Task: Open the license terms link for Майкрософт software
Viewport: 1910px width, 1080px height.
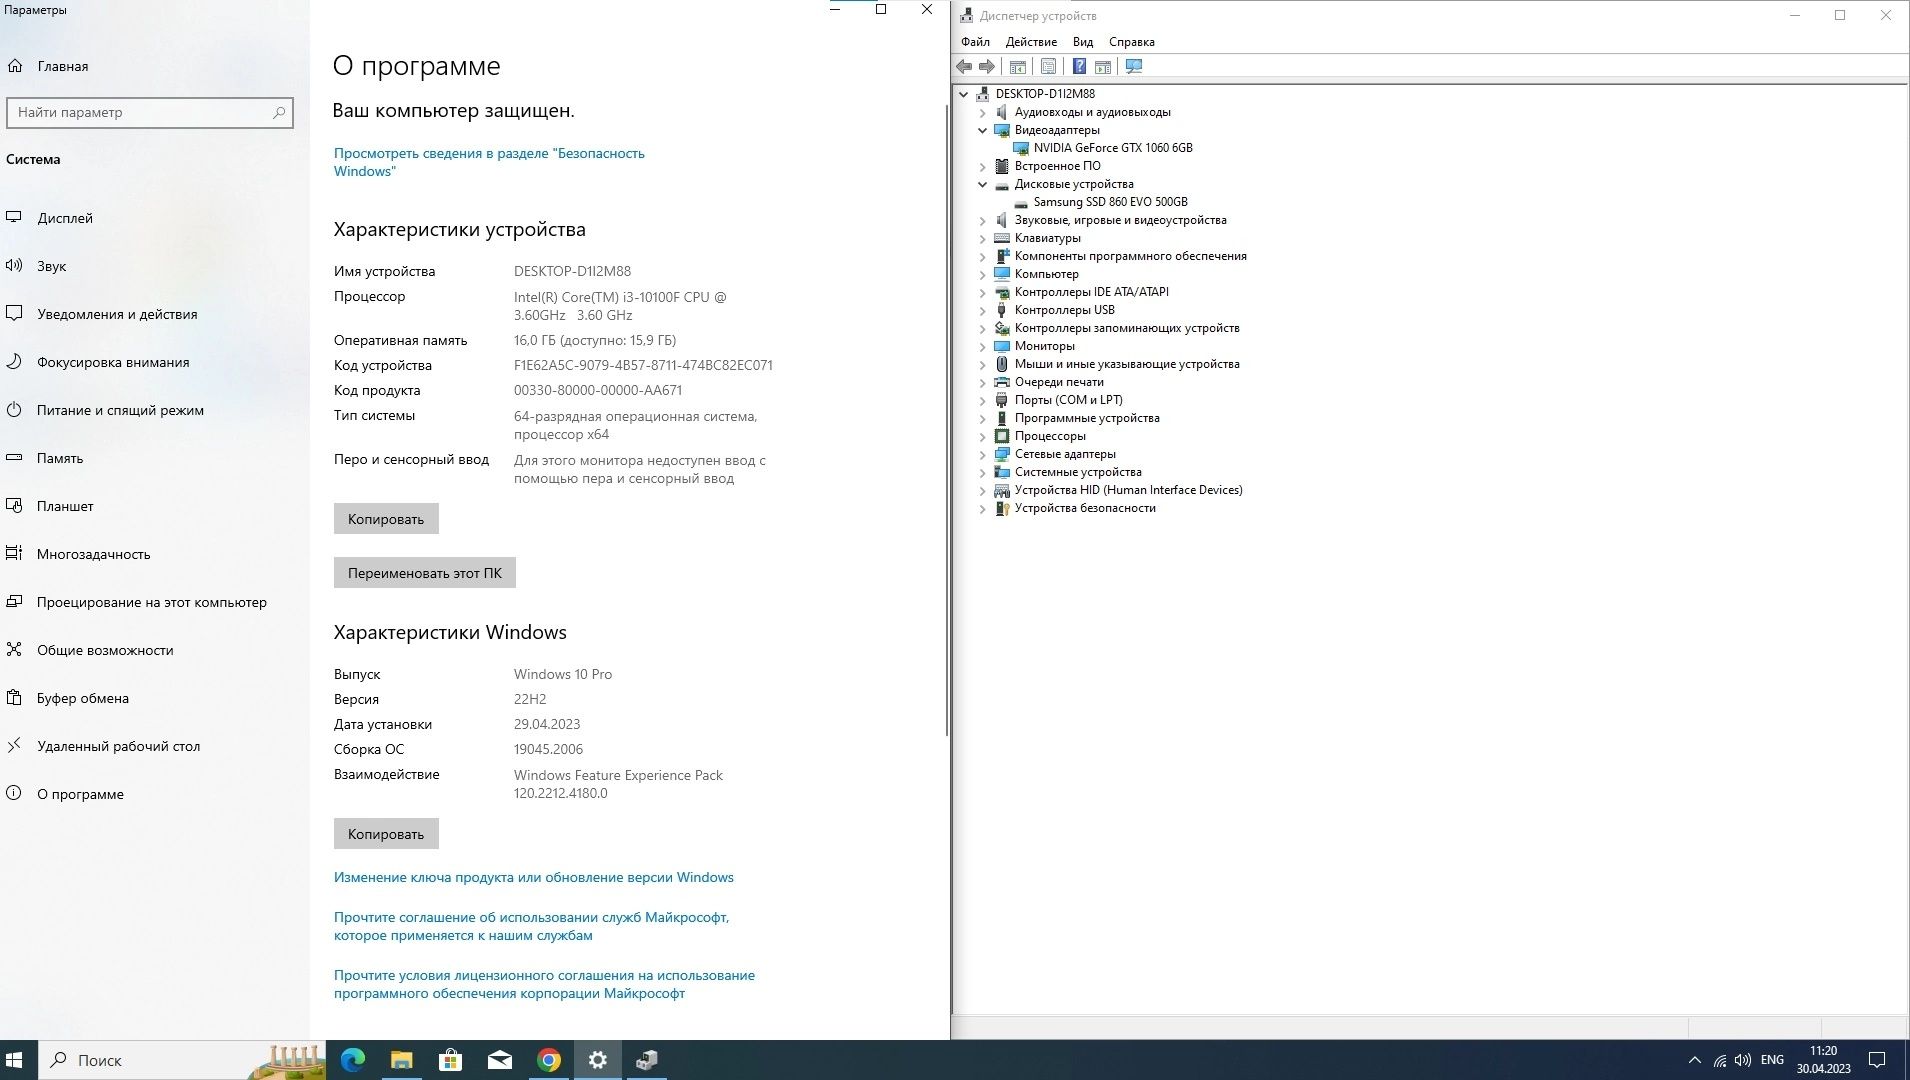Action: 544,984
